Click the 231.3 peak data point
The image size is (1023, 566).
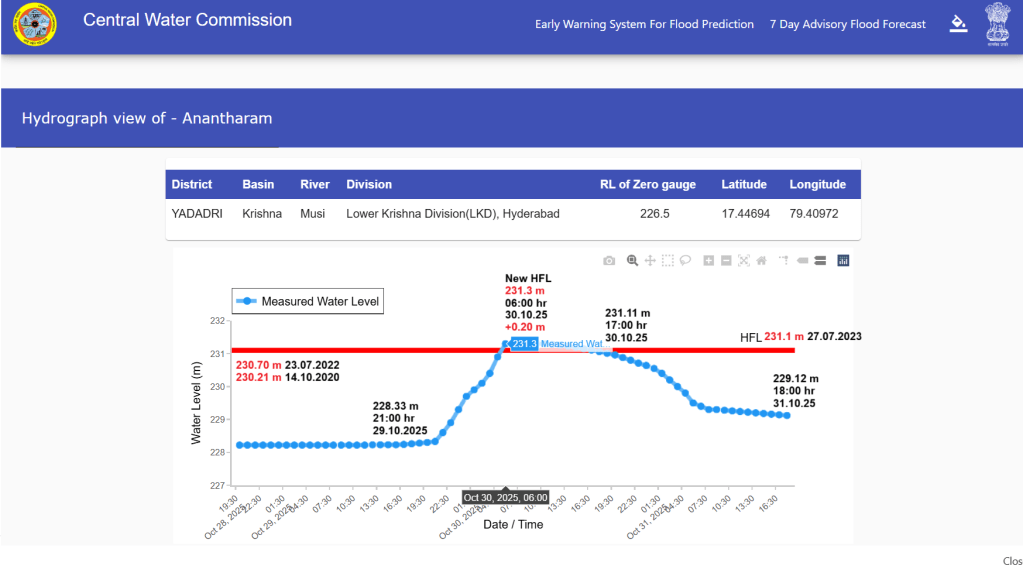pos(506,344)
